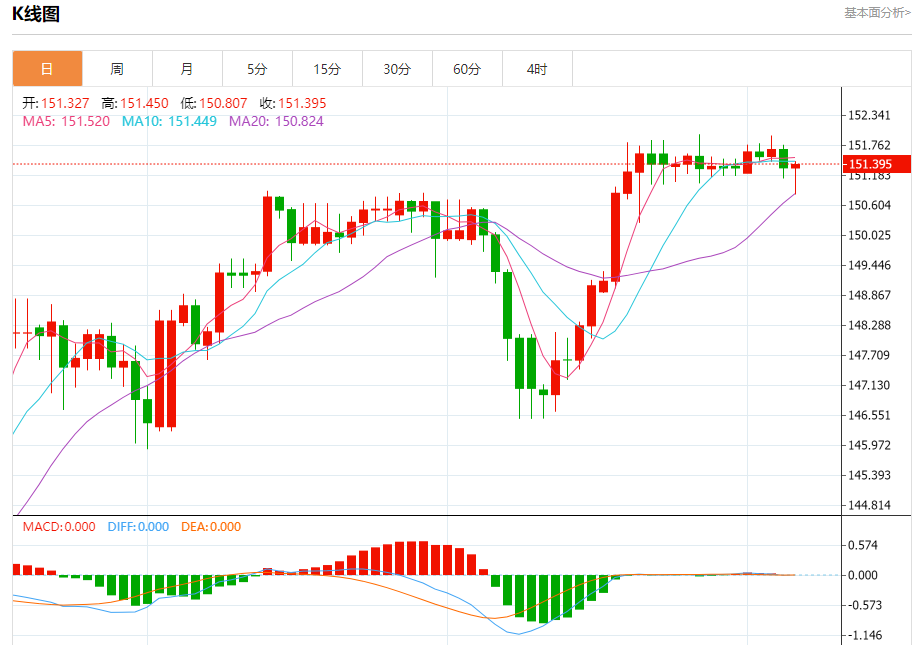
Task: Click the 150.025 price axis label
Action: pos(870,235)
